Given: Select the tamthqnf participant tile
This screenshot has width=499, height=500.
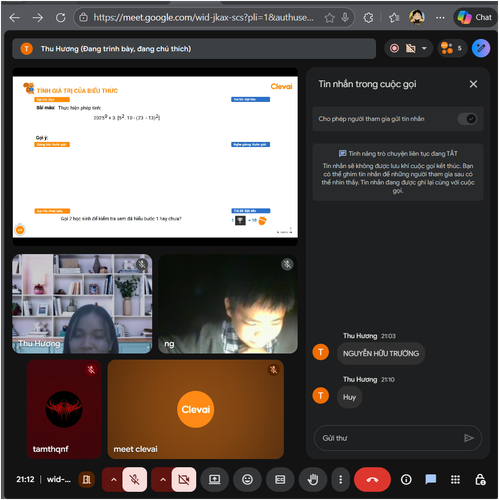Looking at the screenshot, I should pos(64,409).
